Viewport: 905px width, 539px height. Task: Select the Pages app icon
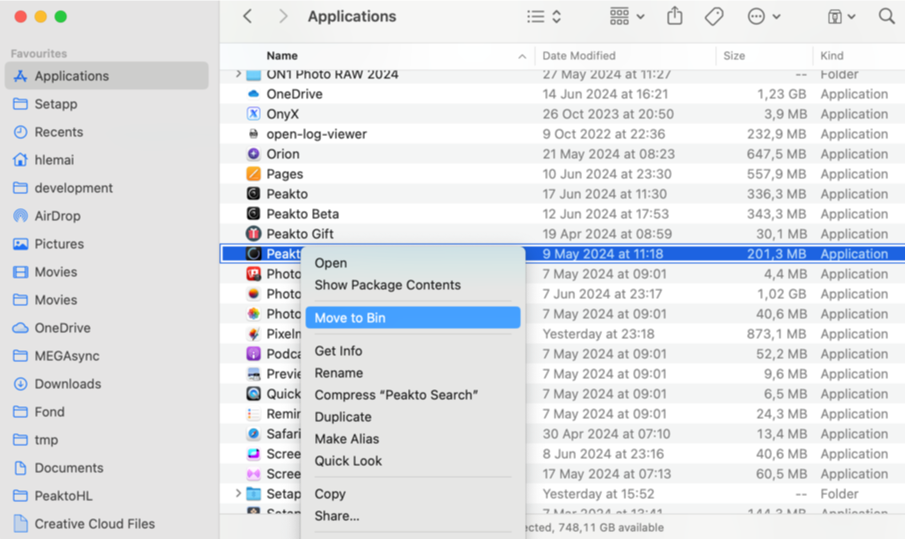[x=253, y=174]
